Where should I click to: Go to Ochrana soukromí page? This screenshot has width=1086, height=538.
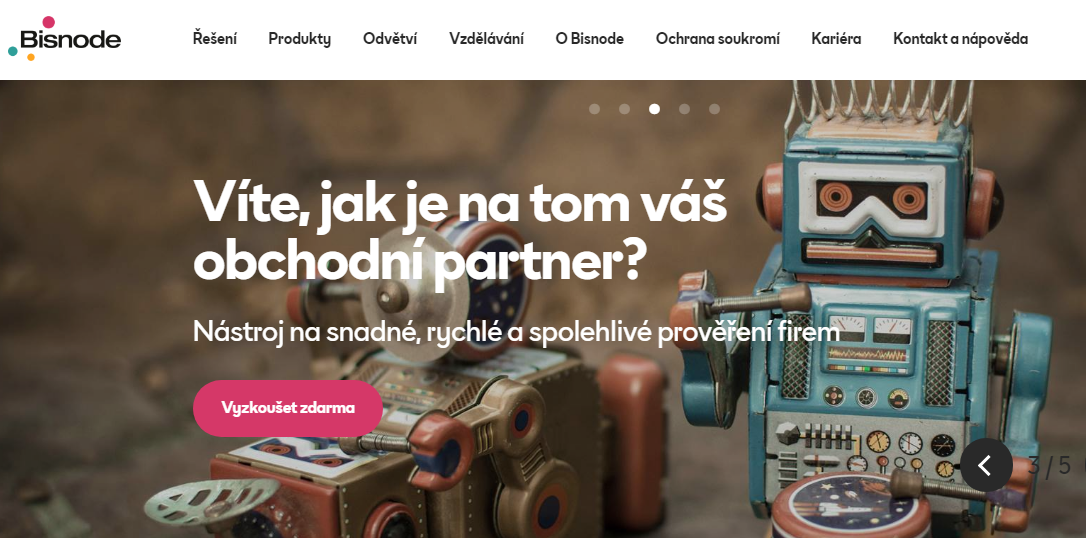click(x=718, y=39)
